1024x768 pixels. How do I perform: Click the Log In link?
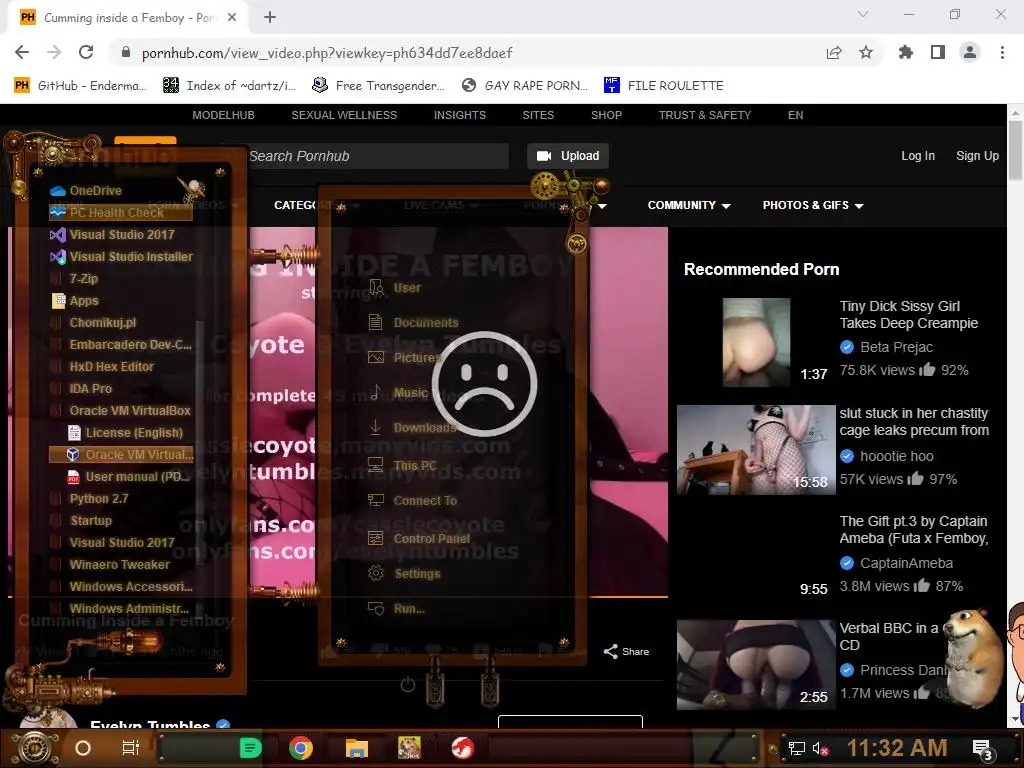click(918, 155)
